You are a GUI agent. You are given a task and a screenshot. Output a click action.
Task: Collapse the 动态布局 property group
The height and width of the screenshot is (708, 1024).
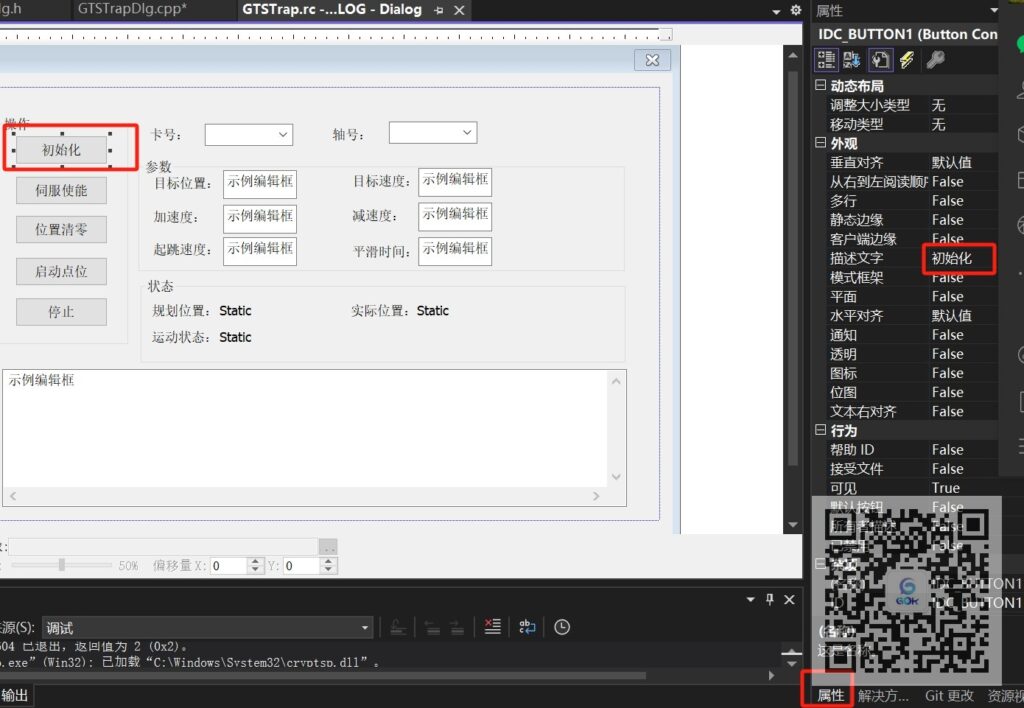pos(820,85)
